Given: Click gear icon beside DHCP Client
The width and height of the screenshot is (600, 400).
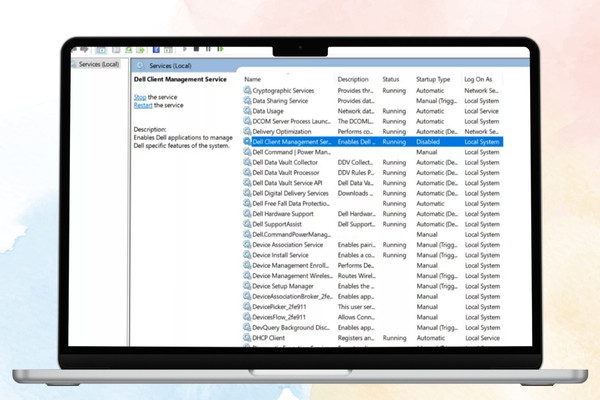Looking at the screenshot, I should (248, 338).
